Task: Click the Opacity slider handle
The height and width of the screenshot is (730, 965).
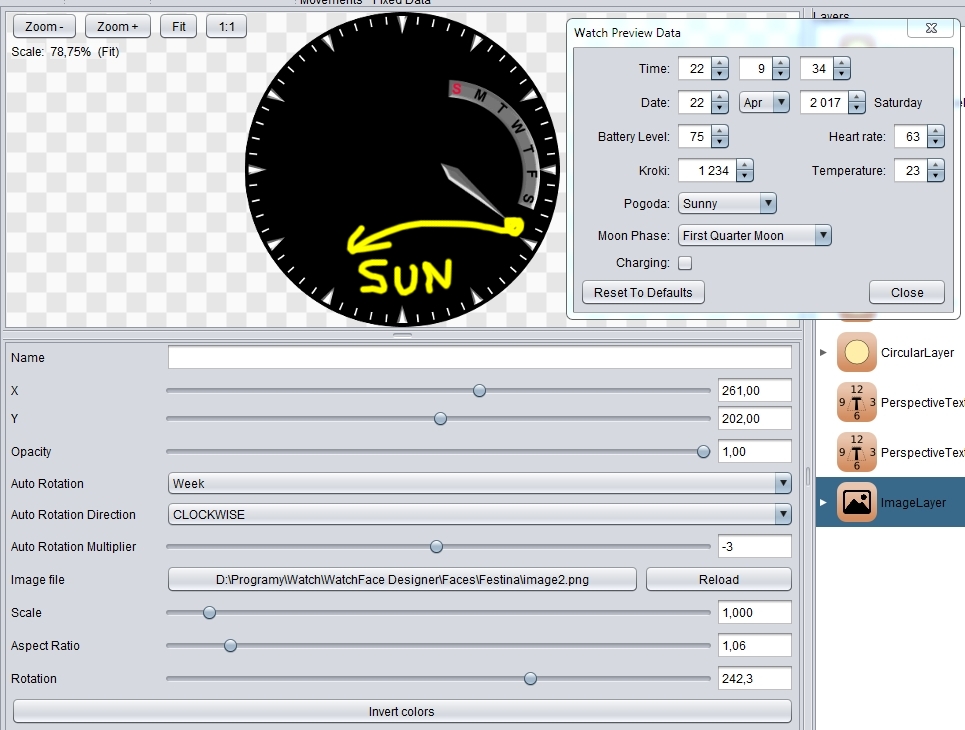Action: pos(703,452)
